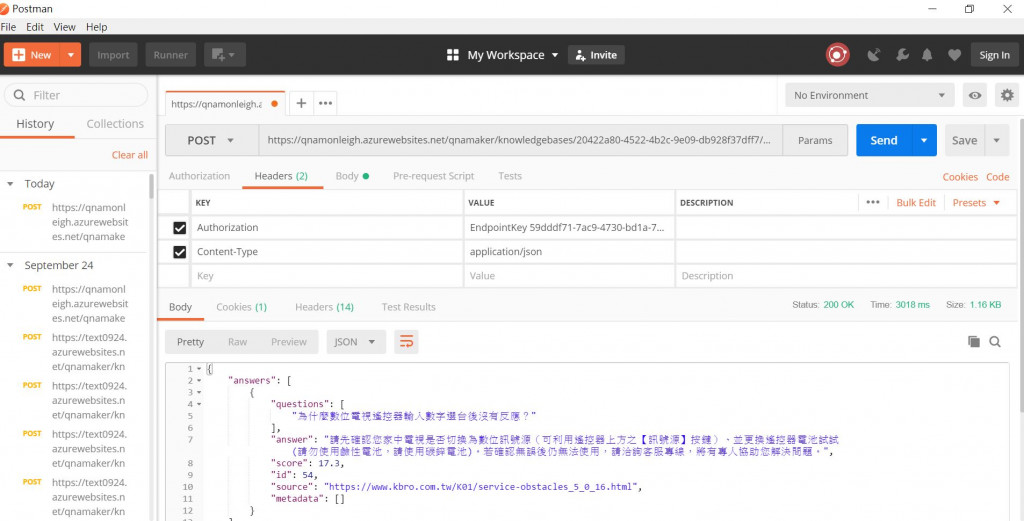Toggle the wrap lines icon in response
1024x521 pixels.
(x=406, y=341)
